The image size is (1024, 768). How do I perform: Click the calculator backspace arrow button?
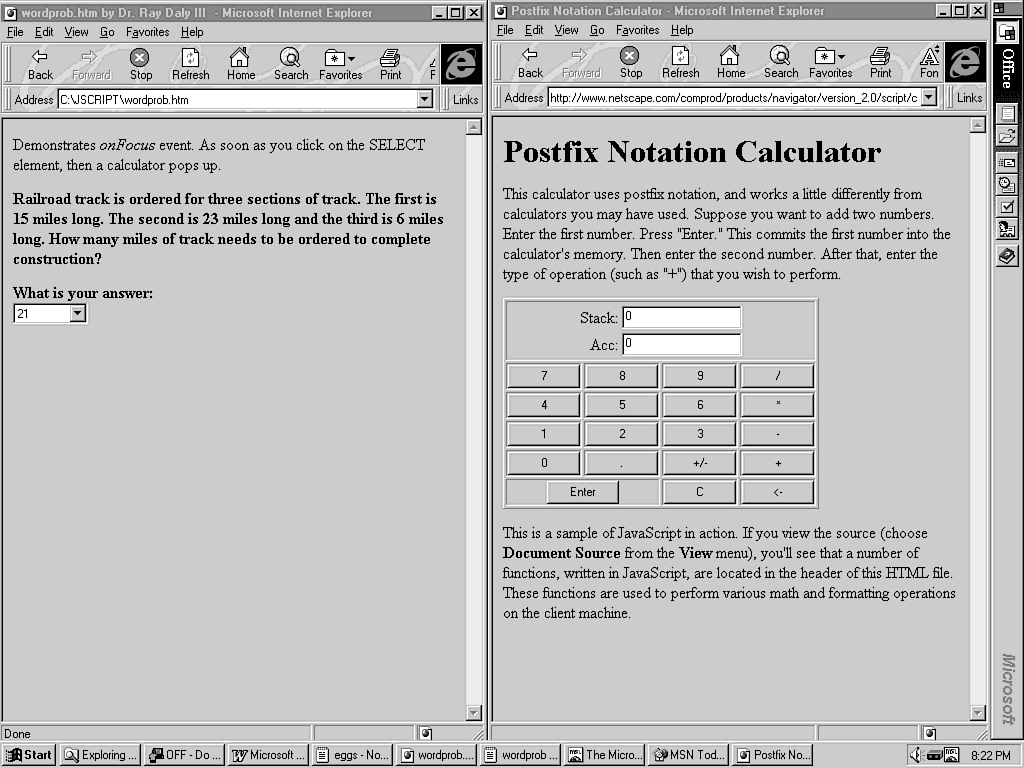pyautogui.click(x=777, y=492)
